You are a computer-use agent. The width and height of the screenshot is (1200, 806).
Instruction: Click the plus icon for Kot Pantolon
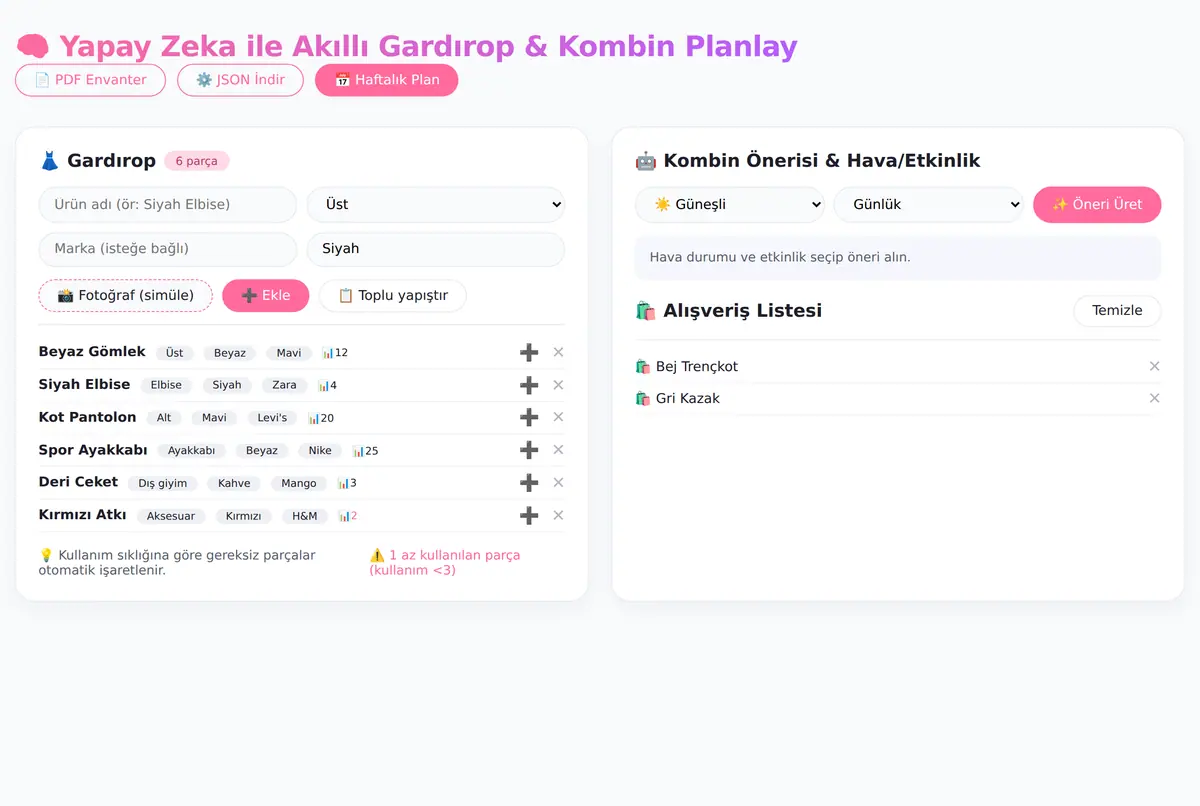pyautogui.click(x=529, y=417)
